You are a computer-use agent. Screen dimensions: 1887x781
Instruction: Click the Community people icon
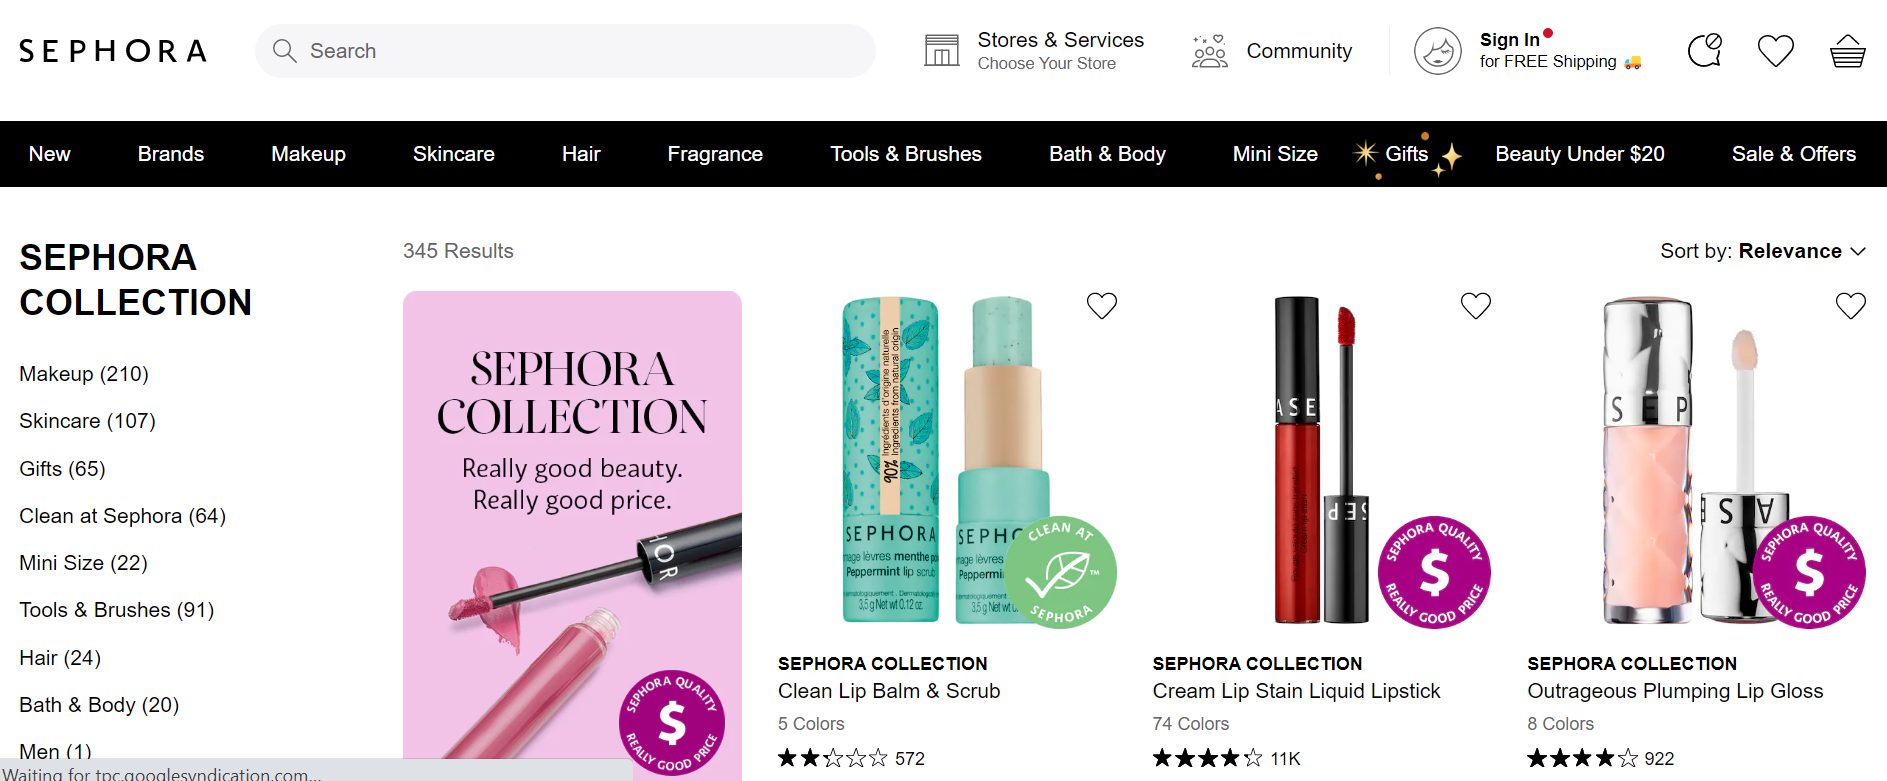(1209, 51)
